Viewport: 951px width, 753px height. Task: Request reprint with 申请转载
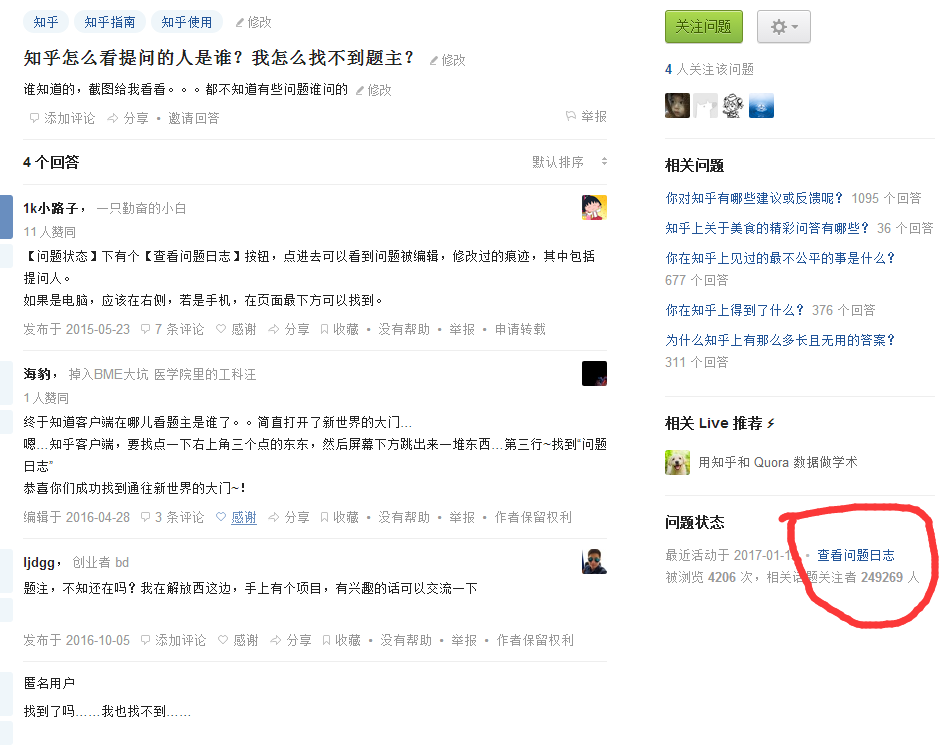click(520, 329)
